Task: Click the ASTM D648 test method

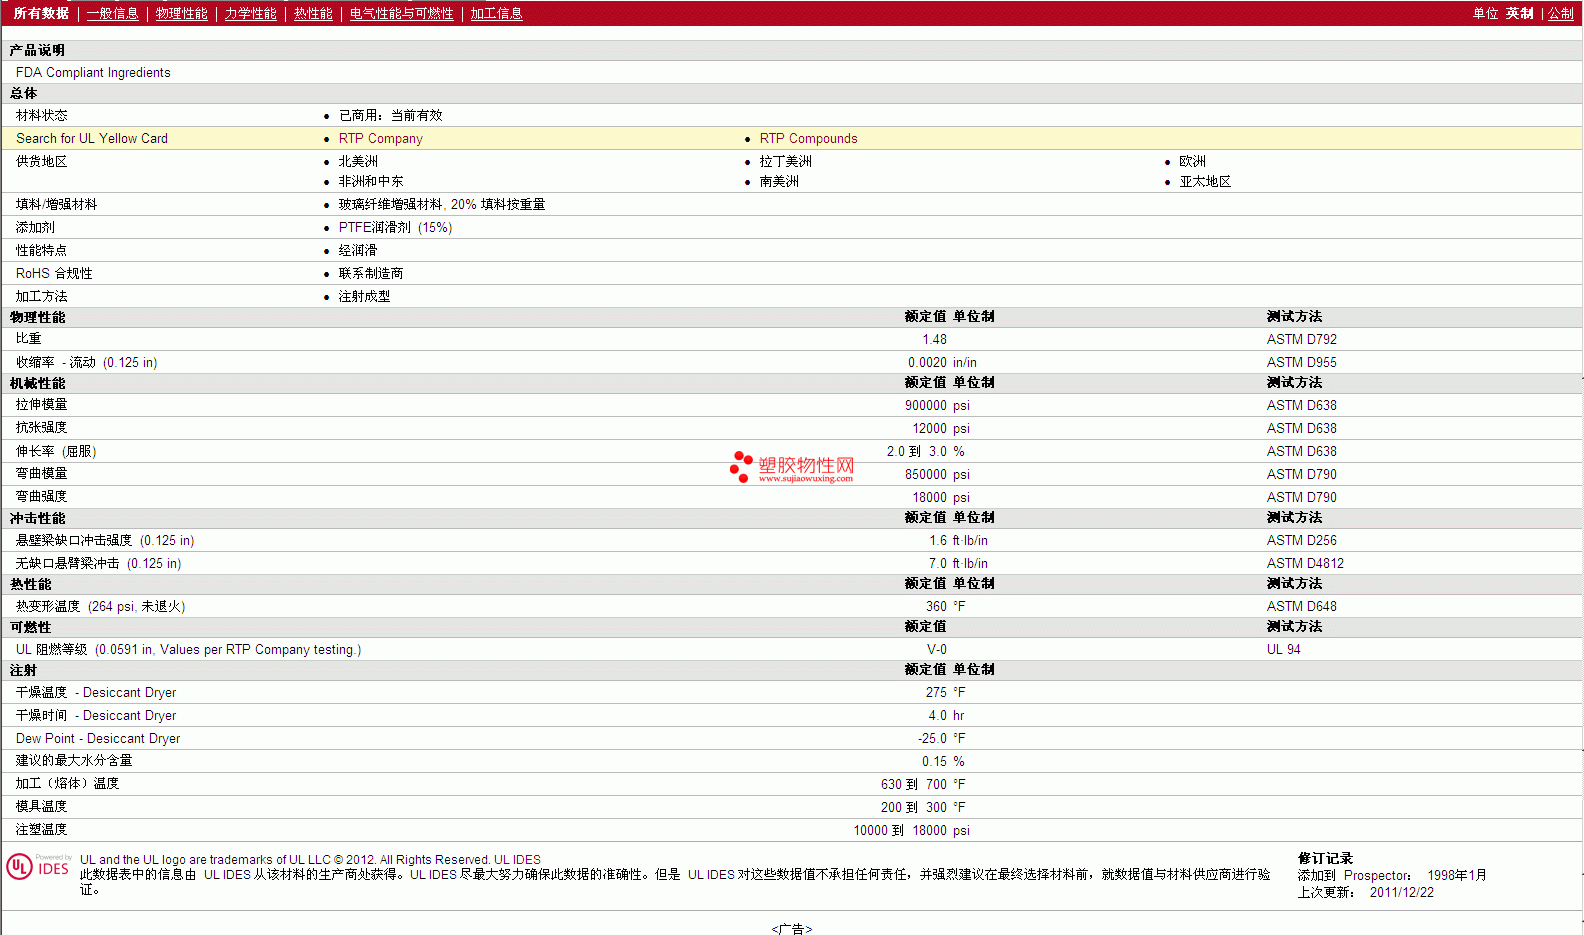Action: [x=1302, y=607]
